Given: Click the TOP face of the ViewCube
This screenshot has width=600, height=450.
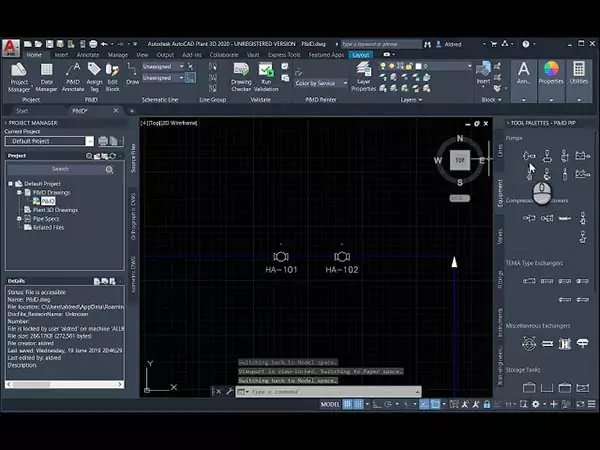Looking at the screenshot, I should [460, 160].
